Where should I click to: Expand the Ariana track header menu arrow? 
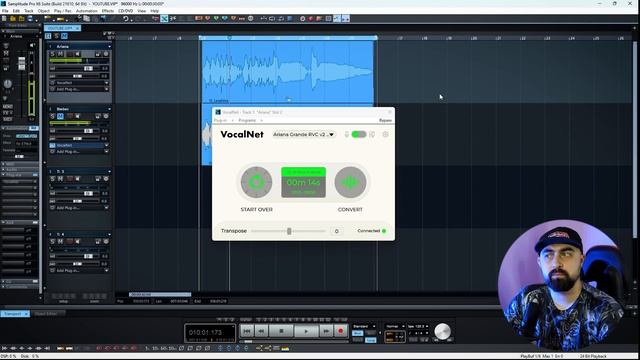[109, 47]
